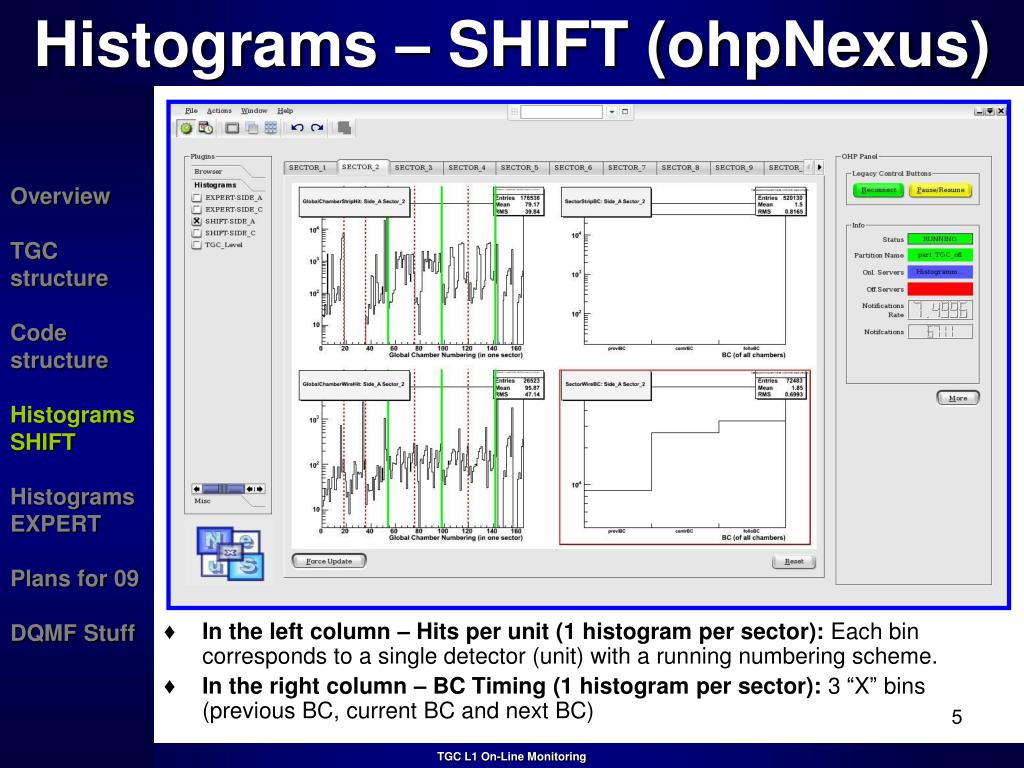Switch to the SECTOR_4 tab
This screenshot has width=1024, height=768.
click(x=467, y=168)
